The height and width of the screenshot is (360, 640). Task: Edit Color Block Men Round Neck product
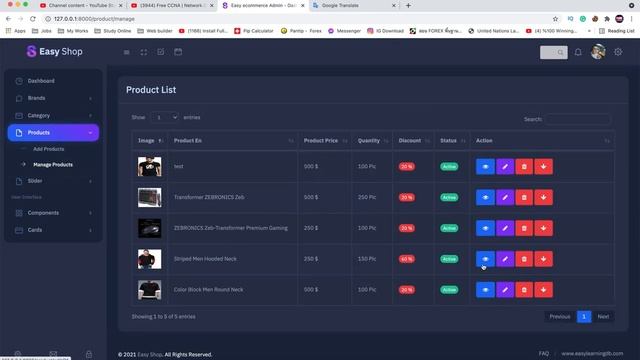click(505, 290)
